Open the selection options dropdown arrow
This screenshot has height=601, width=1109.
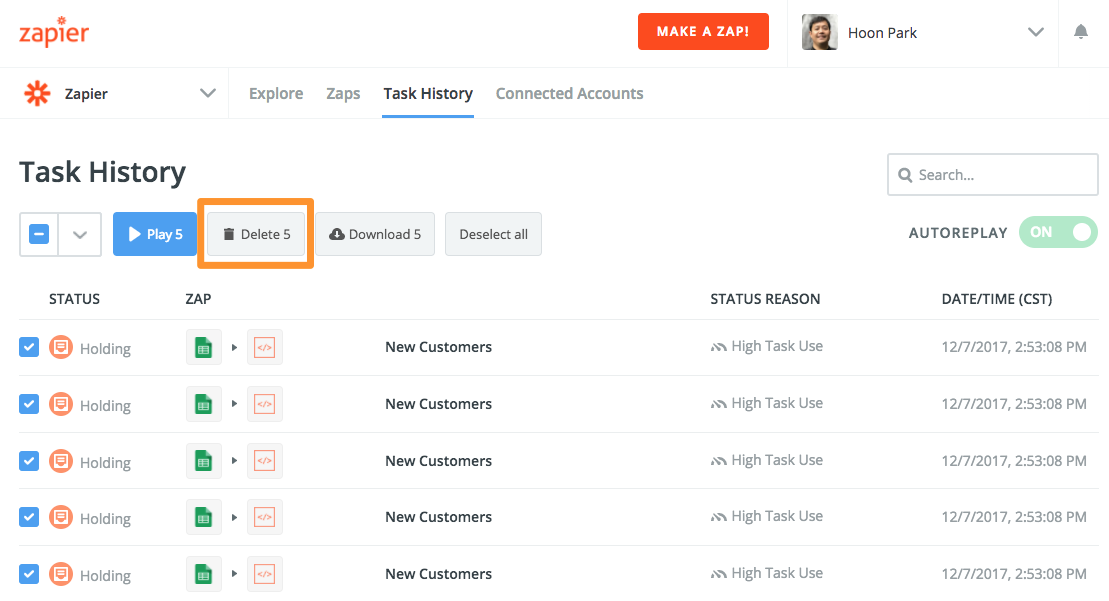[80, 235]
